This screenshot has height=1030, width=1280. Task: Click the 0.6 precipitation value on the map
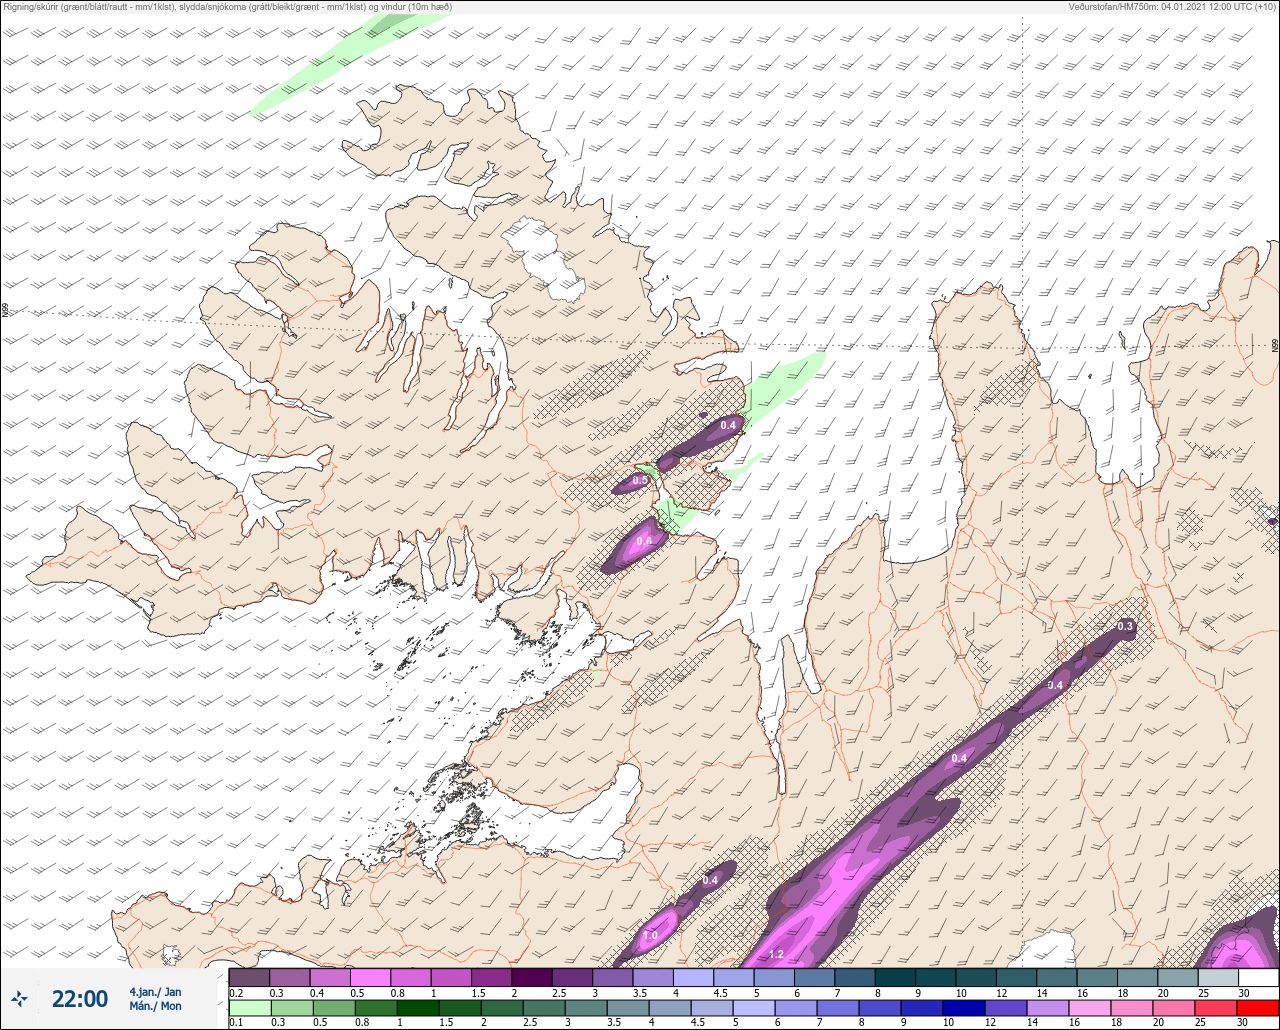(644, 541)
